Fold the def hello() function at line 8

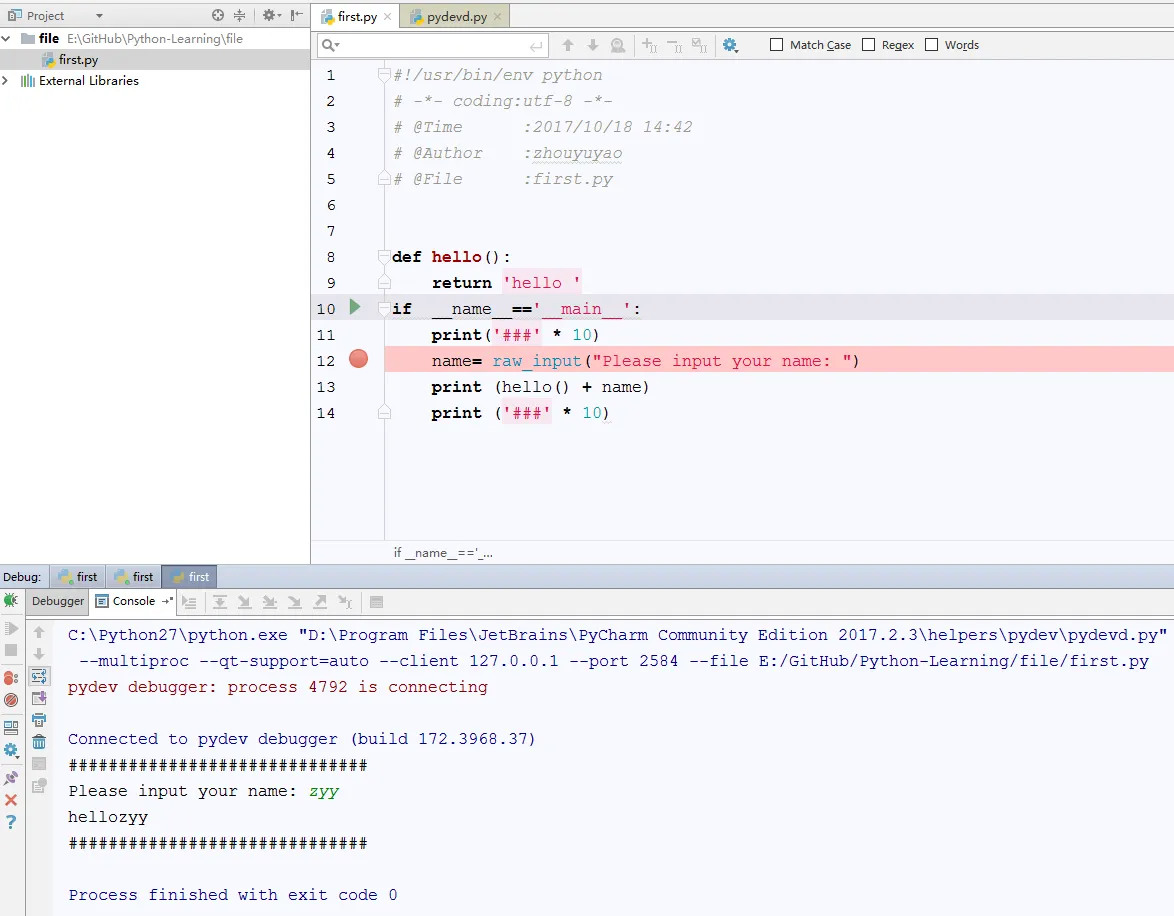pos(384,256)
